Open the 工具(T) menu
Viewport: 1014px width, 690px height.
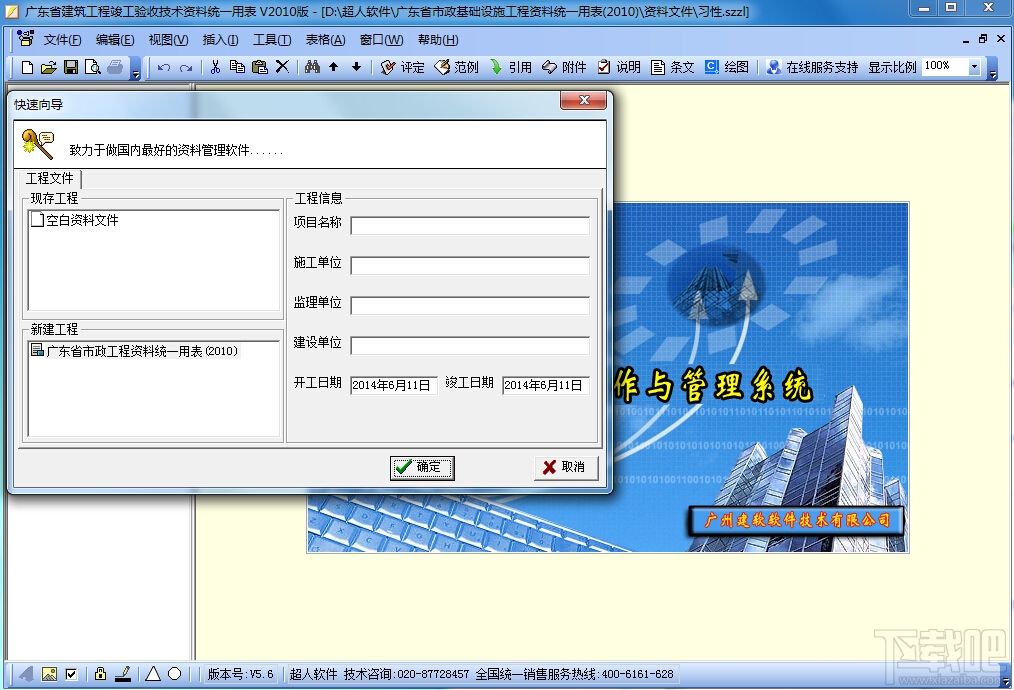pos(272,40)
